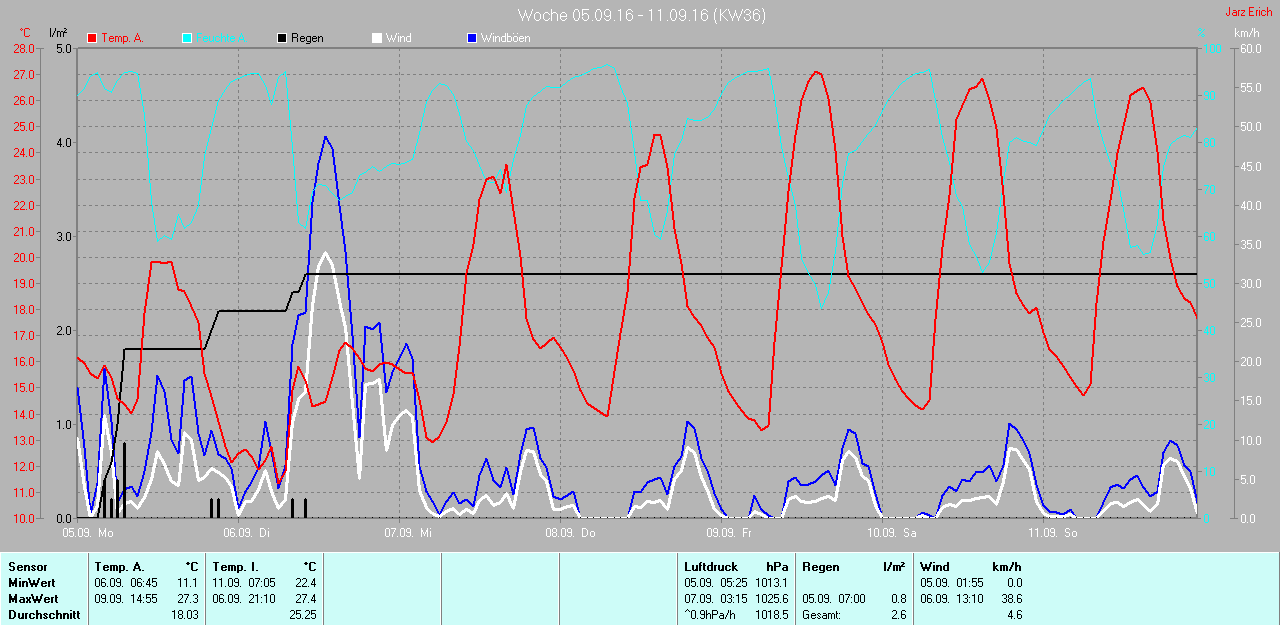
Task: Click the 'l/m²' axis unit at top left
Action: pyautogui.click(x=58, y=32)
